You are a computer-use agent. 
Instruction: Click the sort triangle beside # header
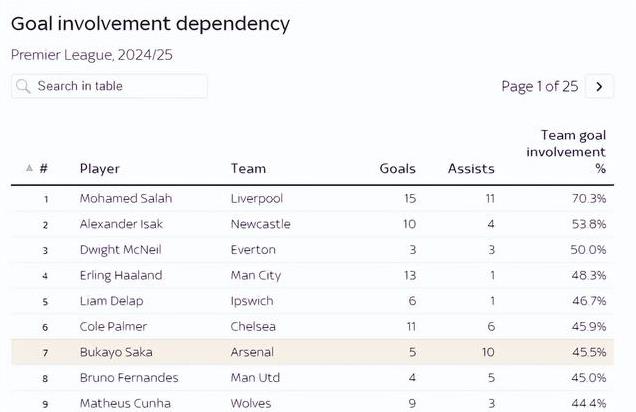[x=29, y=168]
